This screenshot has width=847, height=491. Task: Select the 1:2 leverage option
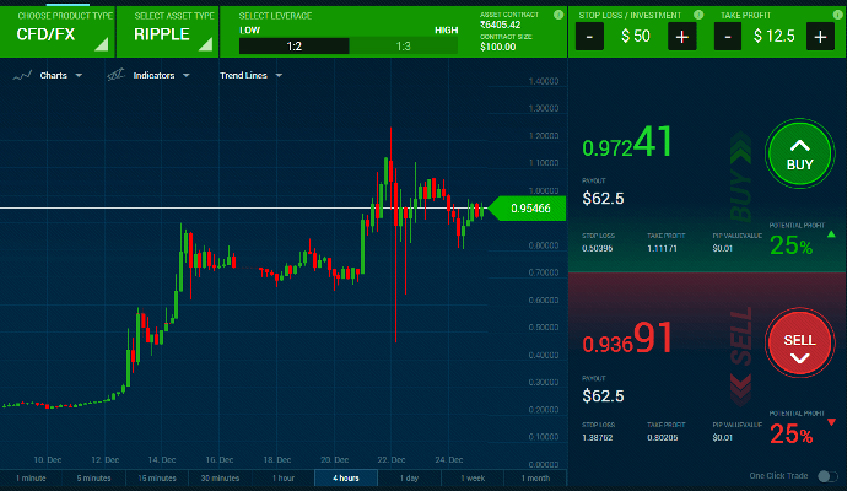(x=294, y=46)
